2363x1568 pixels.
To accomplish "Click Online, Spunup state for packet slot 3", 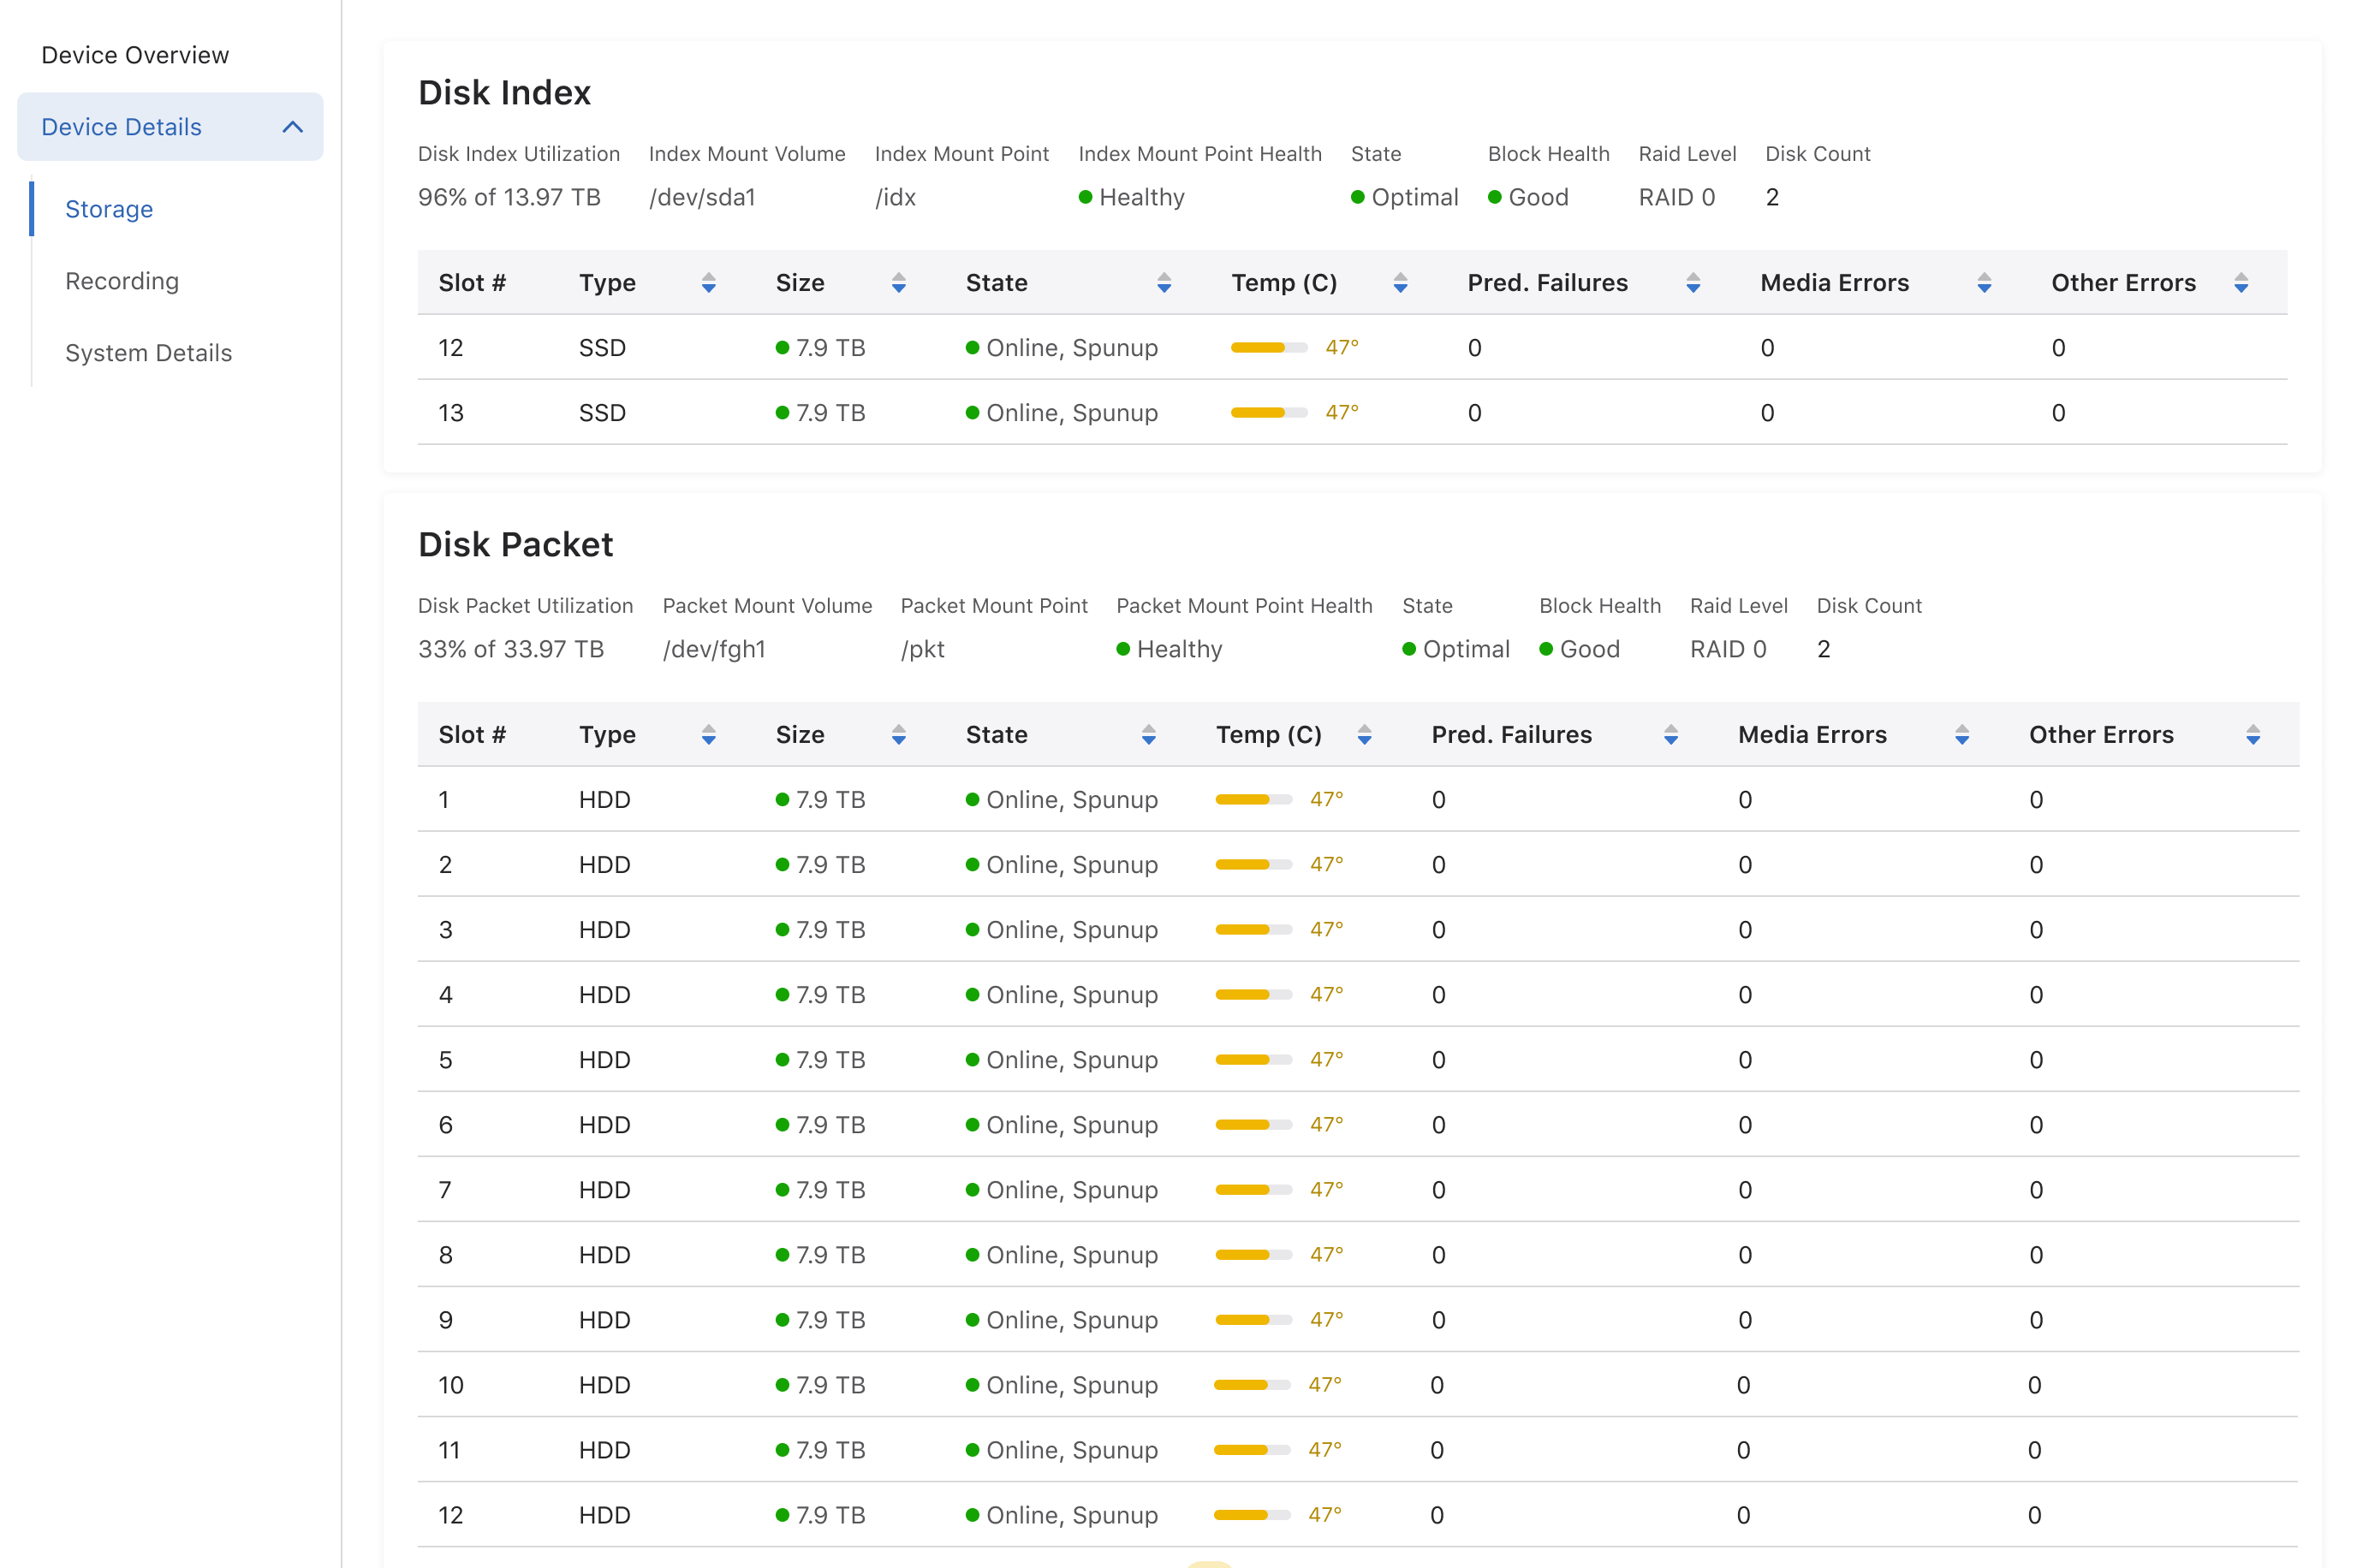I will 1061,930.
